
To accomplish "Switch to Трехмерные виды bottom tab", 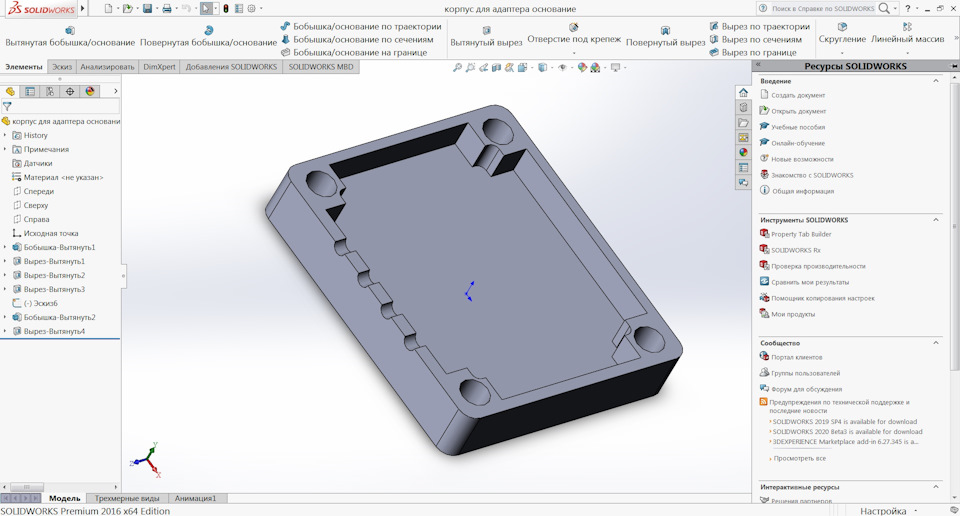I will (127, 498).
